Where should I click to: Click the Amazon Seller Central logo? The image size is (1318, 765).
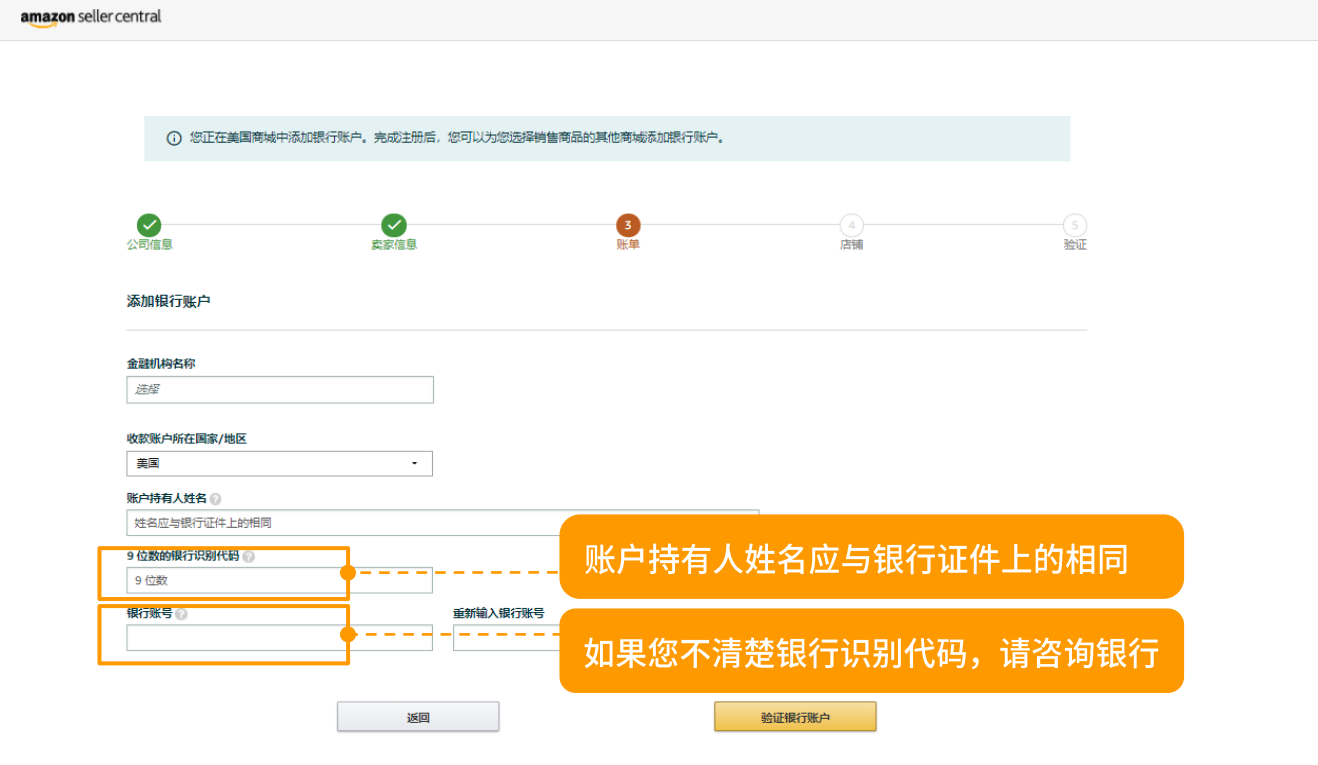click(x=91, y=17)
